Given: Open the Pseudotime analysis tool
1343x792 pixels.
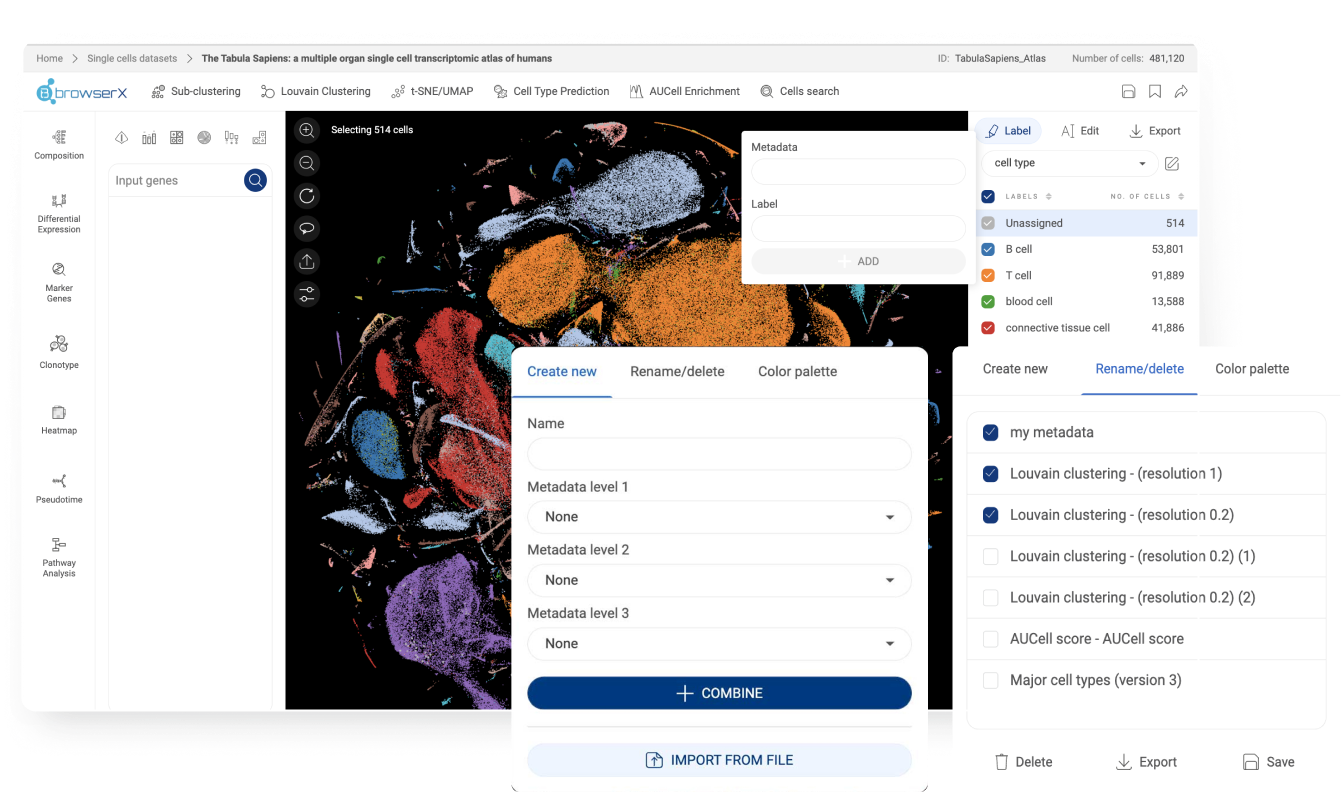Looking at the screenshot, I should point(59,488).
